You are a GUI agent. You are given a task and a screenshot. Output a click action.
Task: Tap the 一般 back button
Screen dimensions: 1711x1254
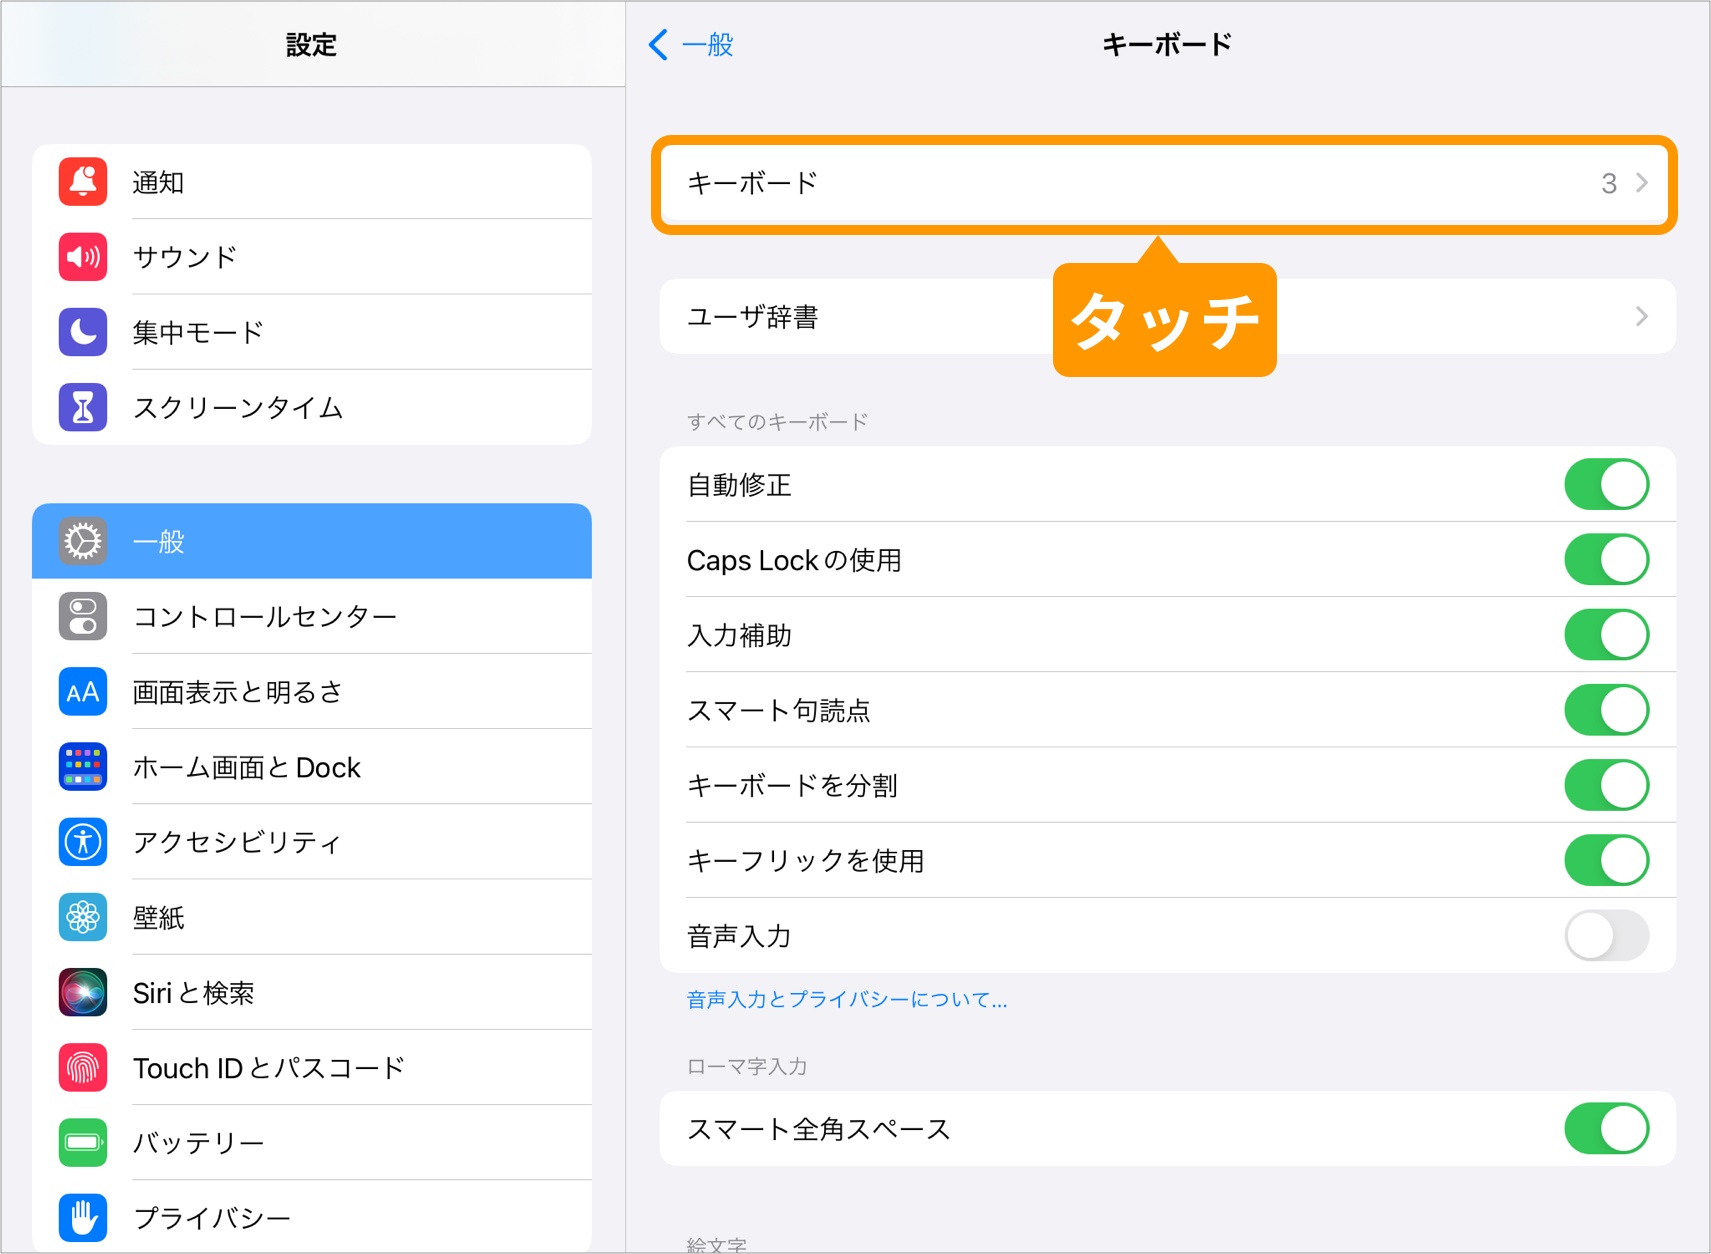coord(693,44)
